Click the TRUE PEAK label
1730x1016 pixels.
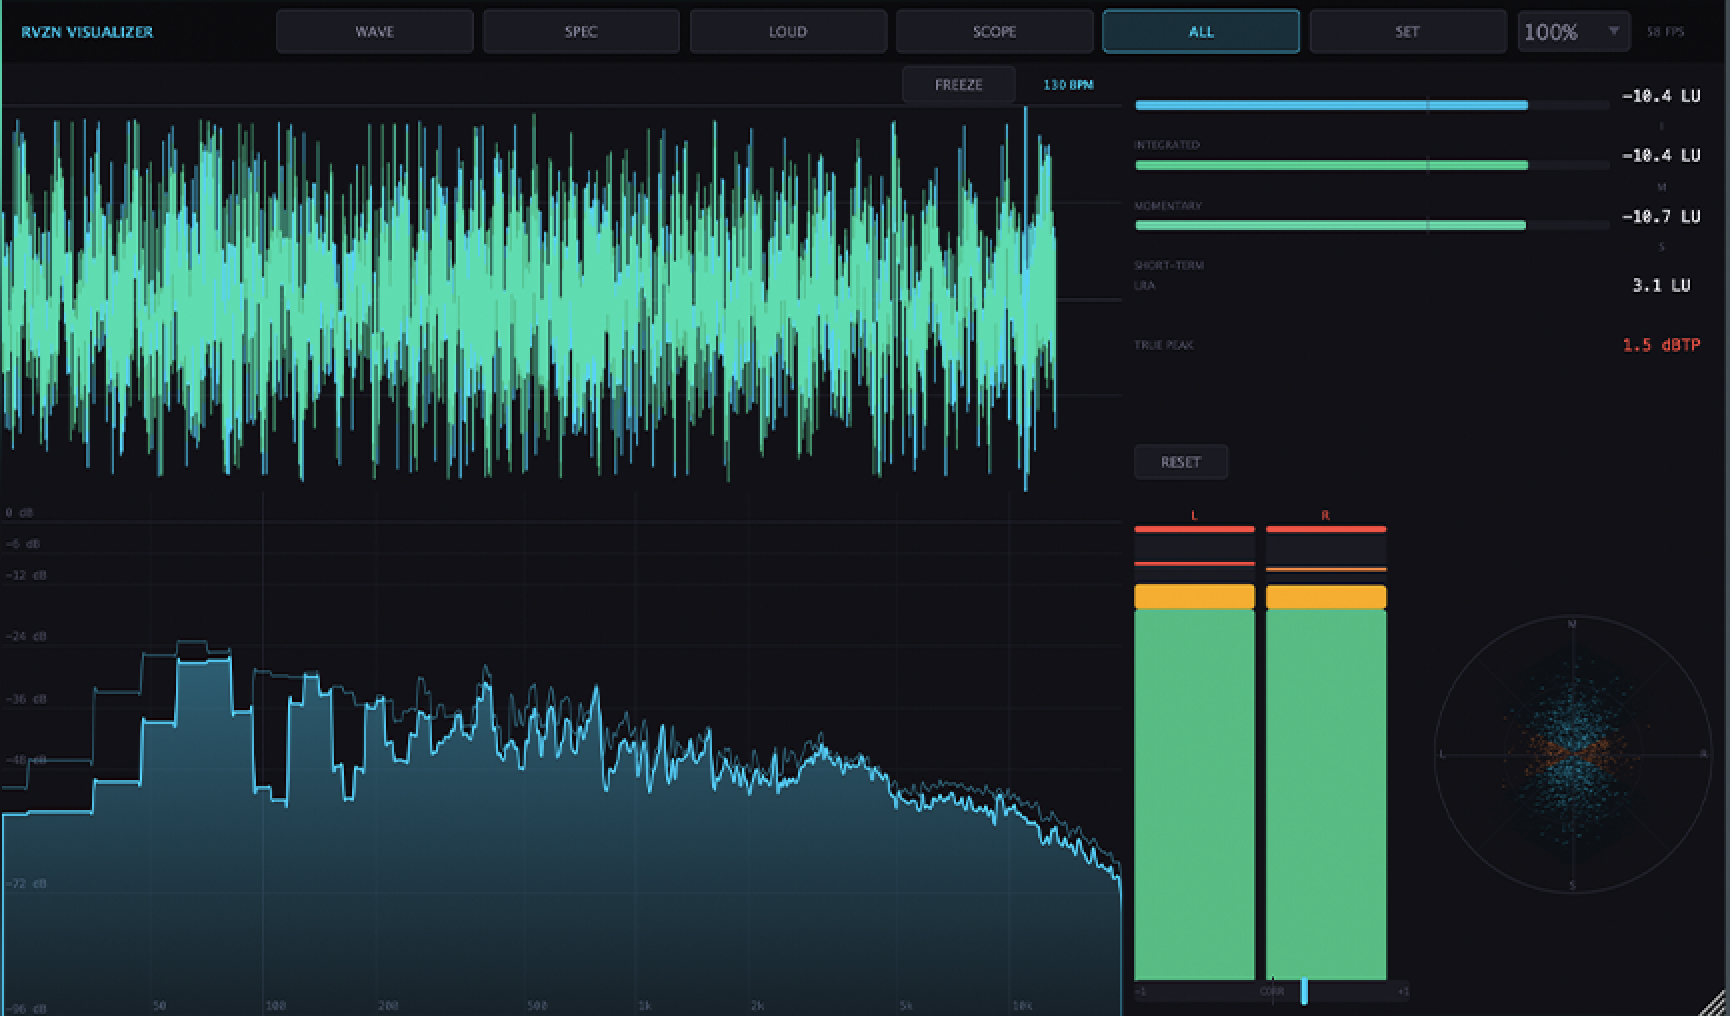1164,345
